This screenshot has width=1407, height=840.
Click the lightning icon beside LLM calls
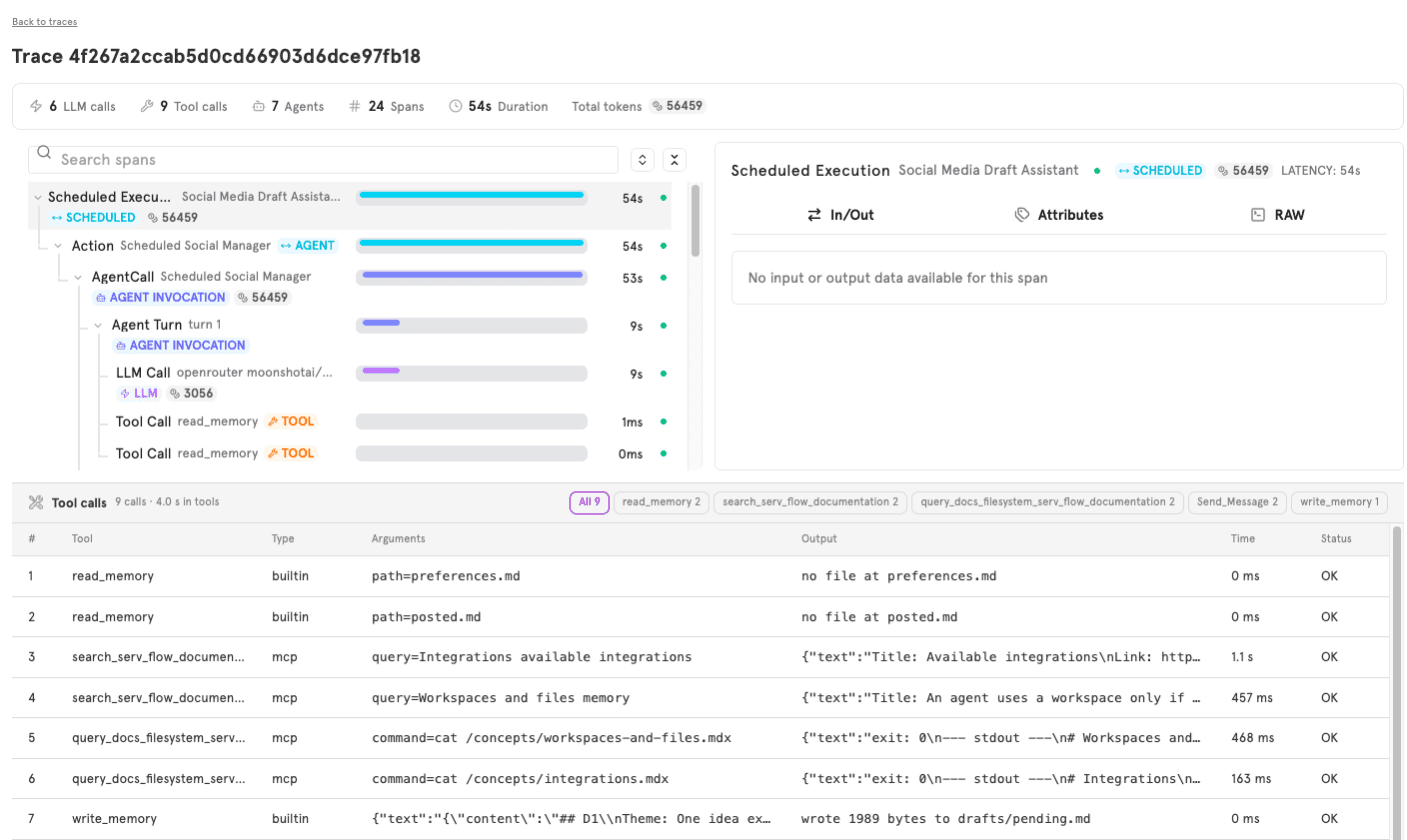pyautogui.click(x=36, y=106)
